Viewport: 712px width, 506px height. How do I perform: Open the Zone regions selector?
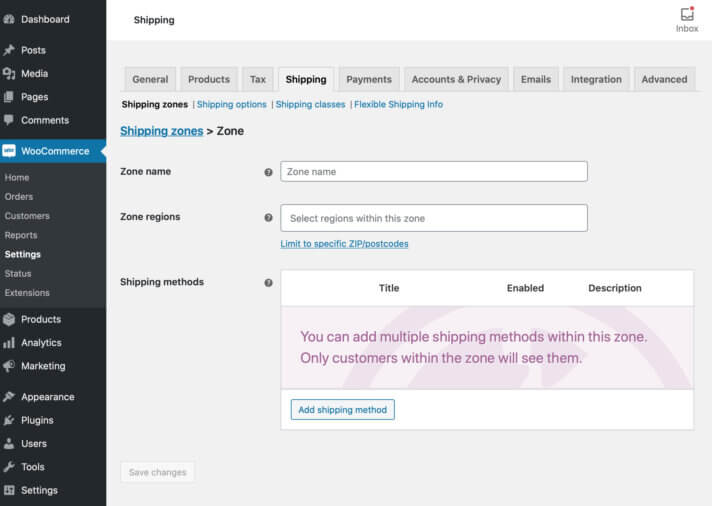[434, 218]
